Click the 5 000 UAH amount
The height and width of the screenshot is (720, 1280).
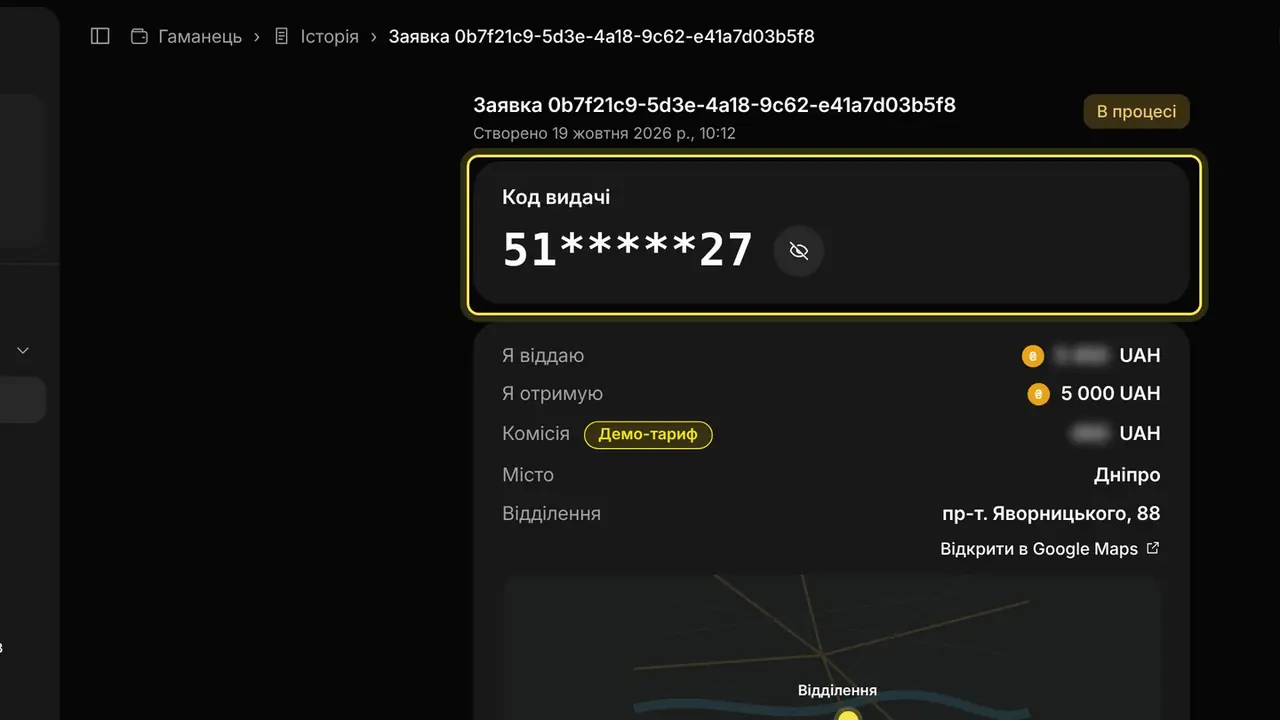tap(1110, 394)
